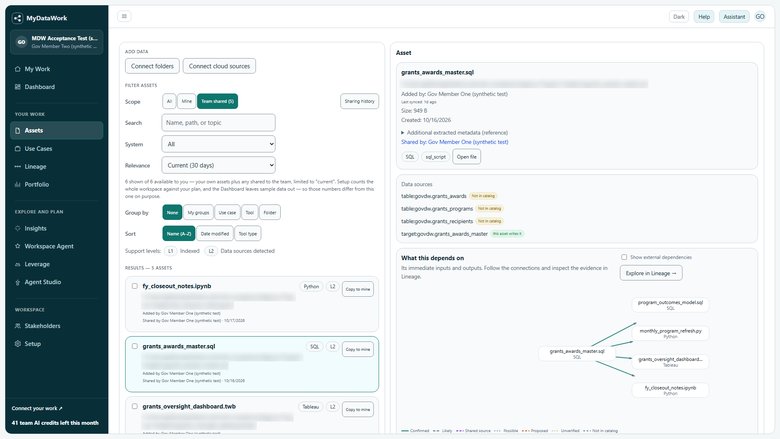Open Help from top bar
Viewport: 780px width, 439px height.
point(704,17)
